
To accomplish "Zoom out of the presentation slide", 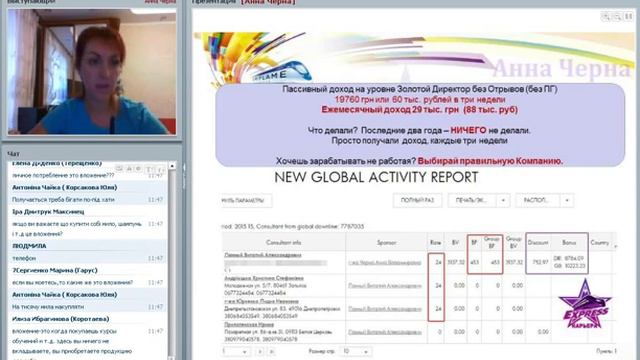I will click(x=618, y=16).
